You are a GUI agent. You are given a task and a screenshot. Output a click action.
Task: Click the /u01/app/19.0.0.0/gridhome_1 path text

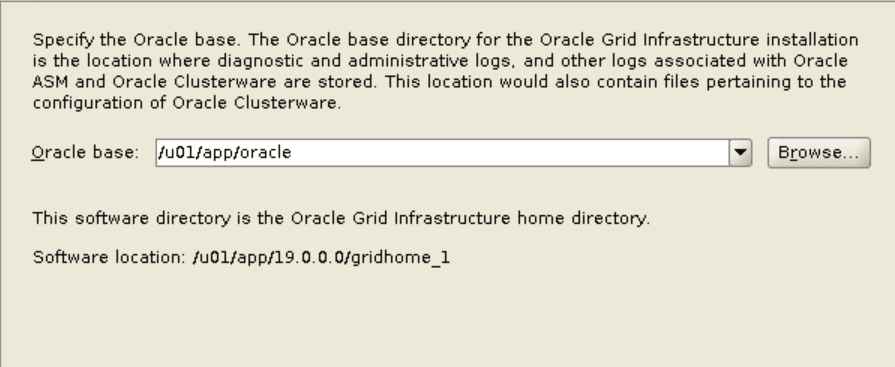point(321,257)
